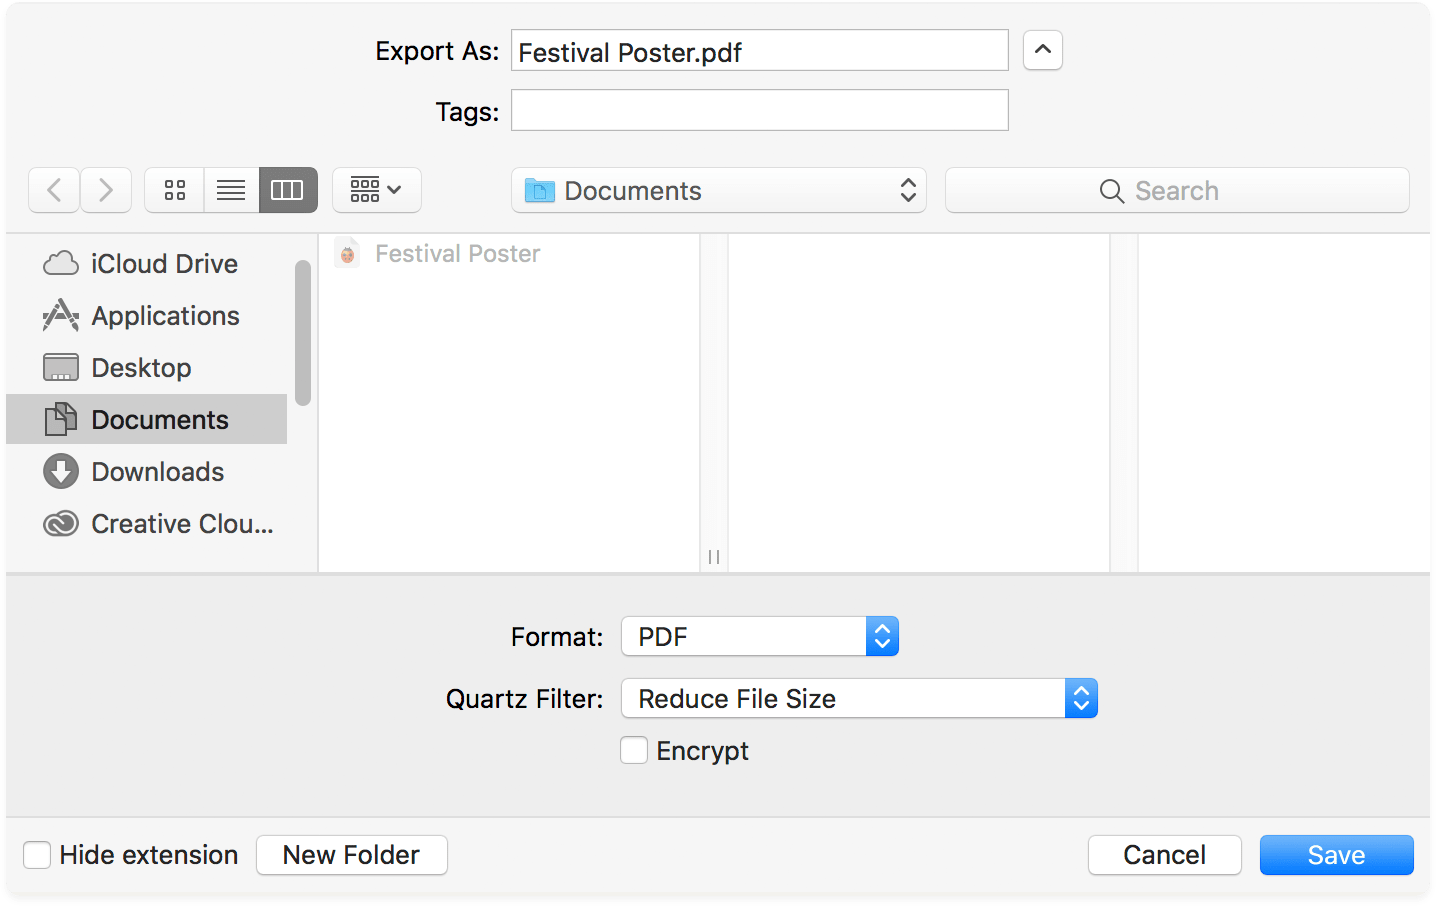
Task: Switch to list view
Action: pos(231,190)
